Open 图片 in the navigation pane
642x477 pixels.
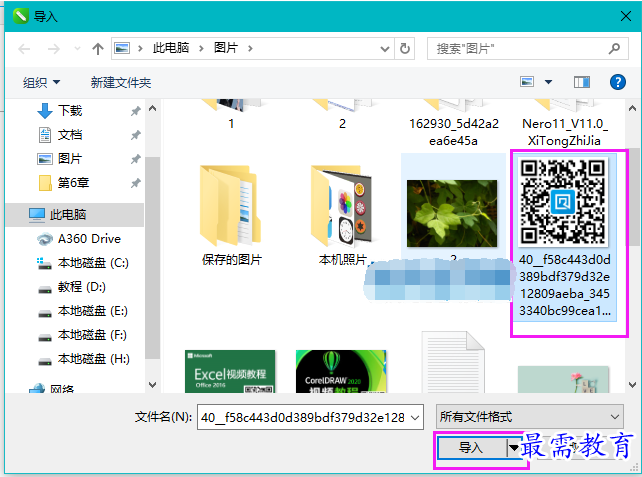tap(70, 158)
